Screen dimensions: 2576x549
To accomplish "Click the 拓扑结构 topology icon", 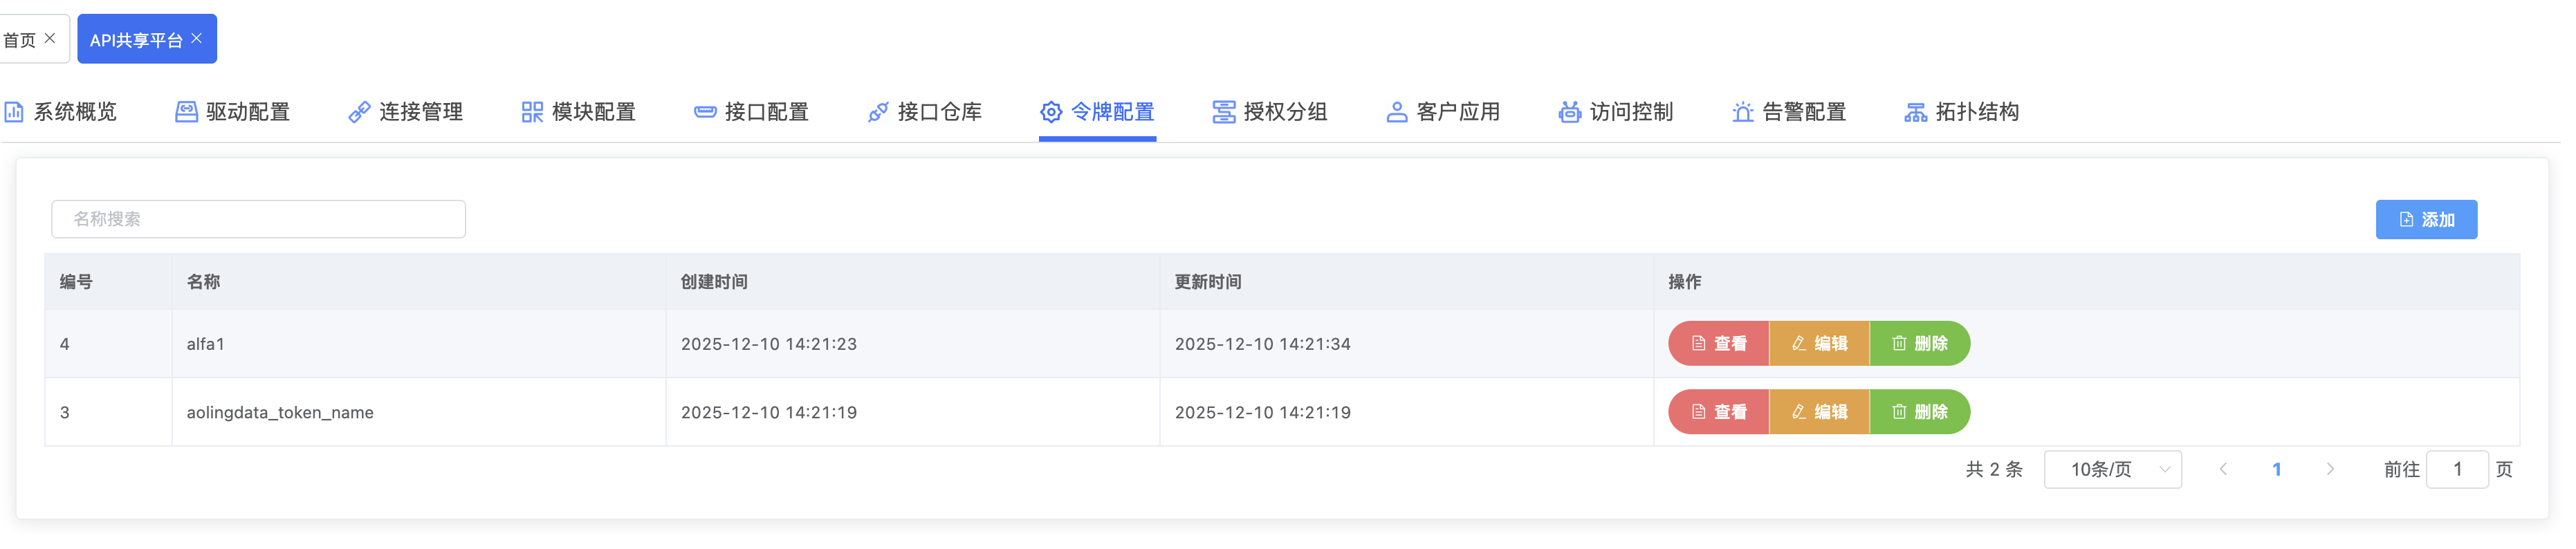I will (1916, 112).
